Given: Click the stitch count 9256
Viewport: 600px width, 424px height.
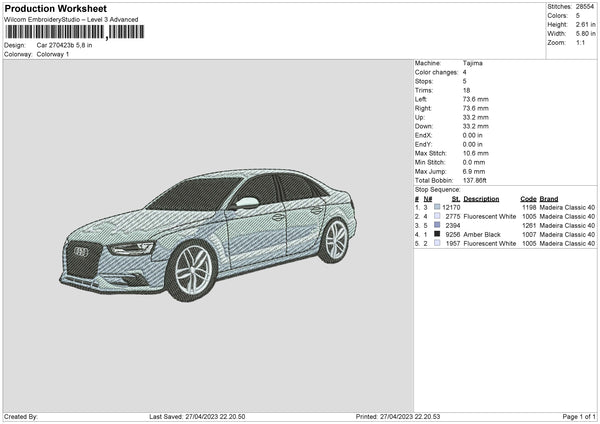Looking at the screenshot, I should tap(452, 235).
